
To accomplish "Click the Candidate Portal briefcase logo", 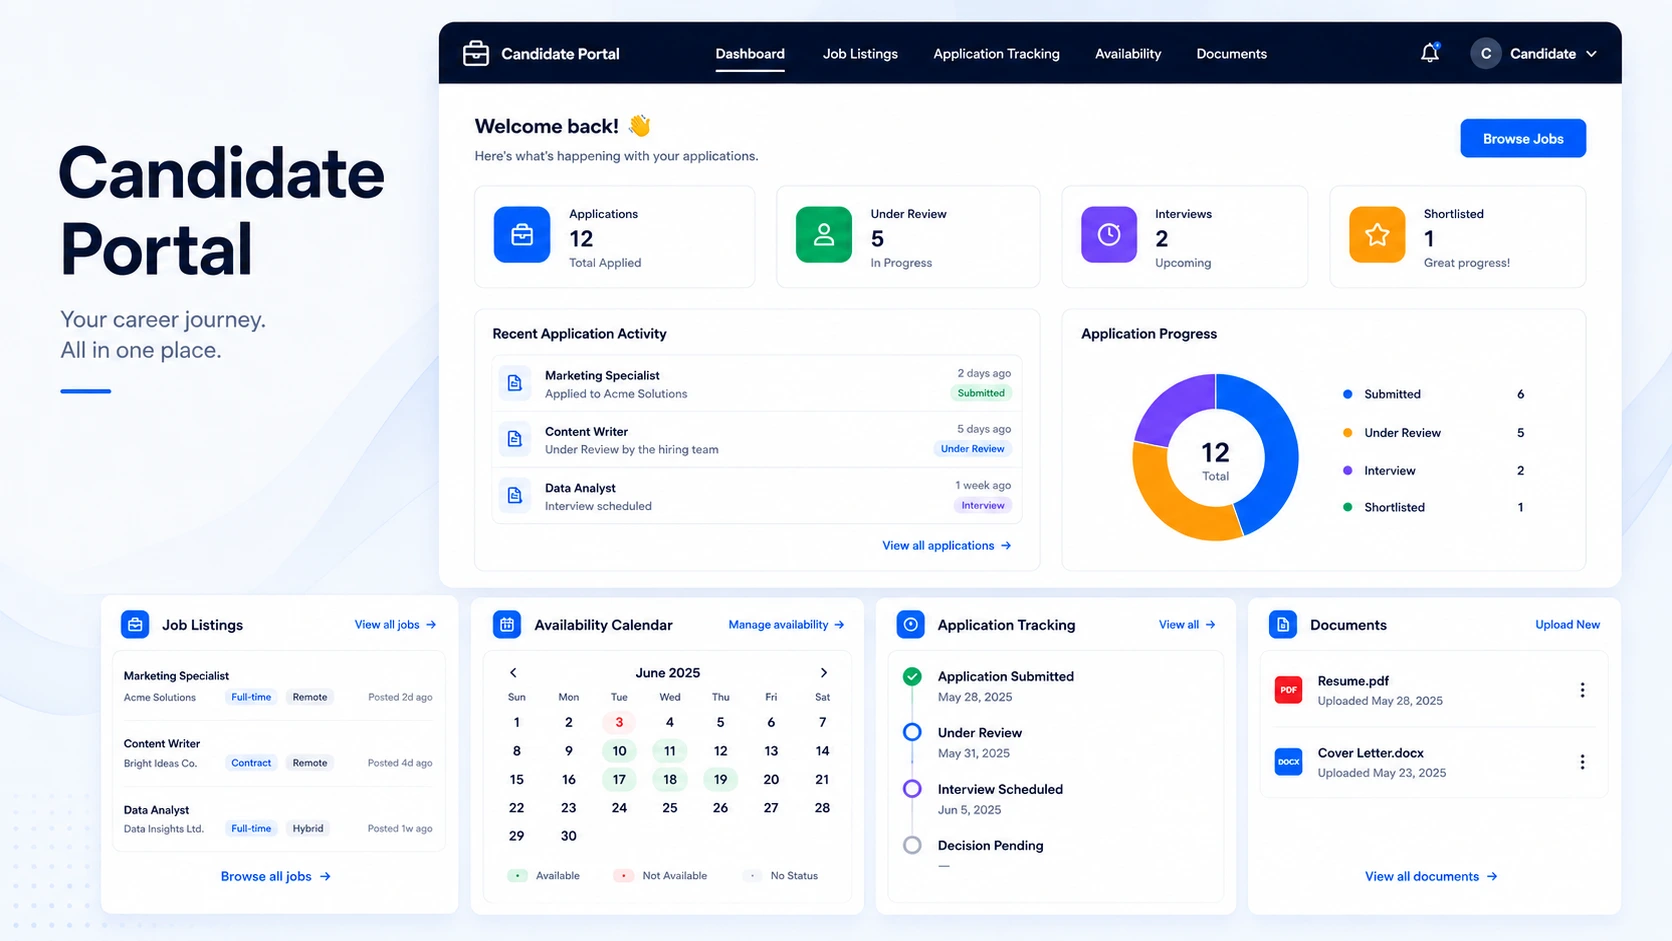I will coord(476,53).
